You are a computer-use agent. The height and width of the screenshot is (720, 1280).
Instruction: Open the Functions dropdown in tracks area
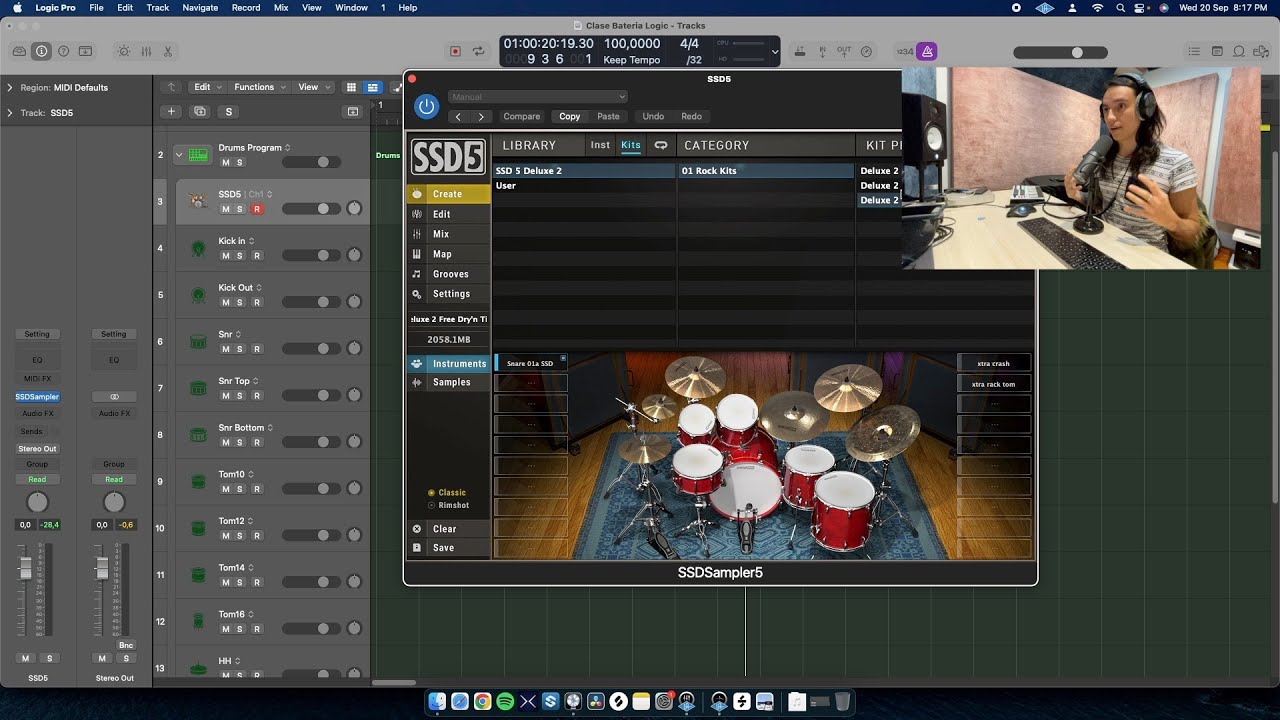coord(259,87)
